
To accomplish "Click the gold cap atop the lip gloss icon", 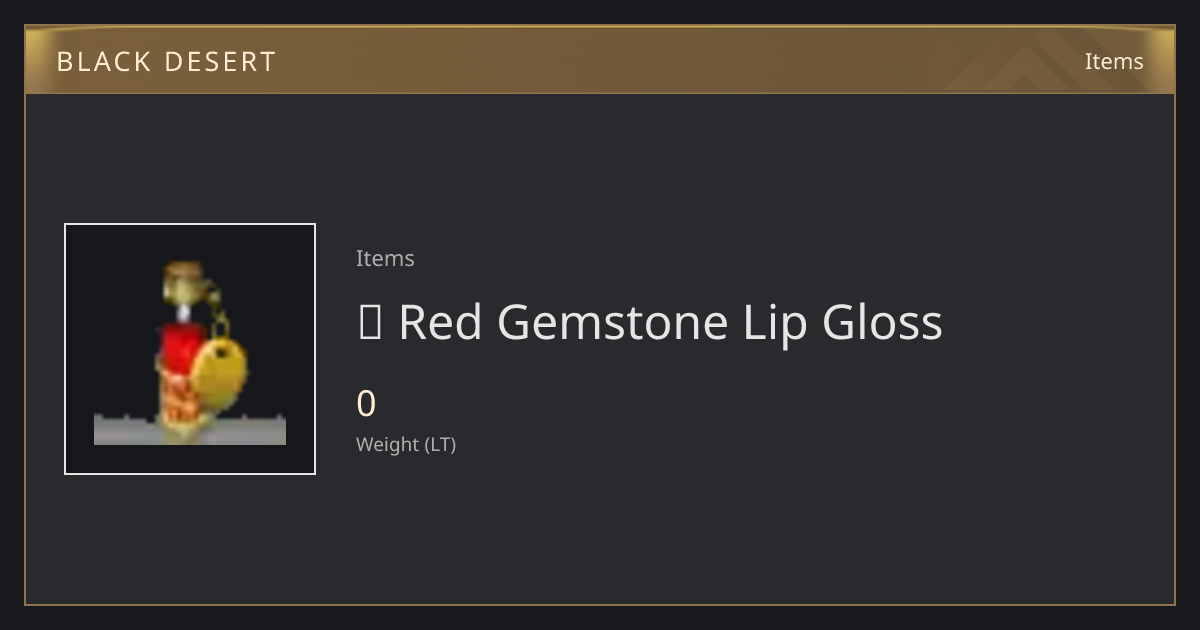I will pyautogui.click(x=182, y=282).
